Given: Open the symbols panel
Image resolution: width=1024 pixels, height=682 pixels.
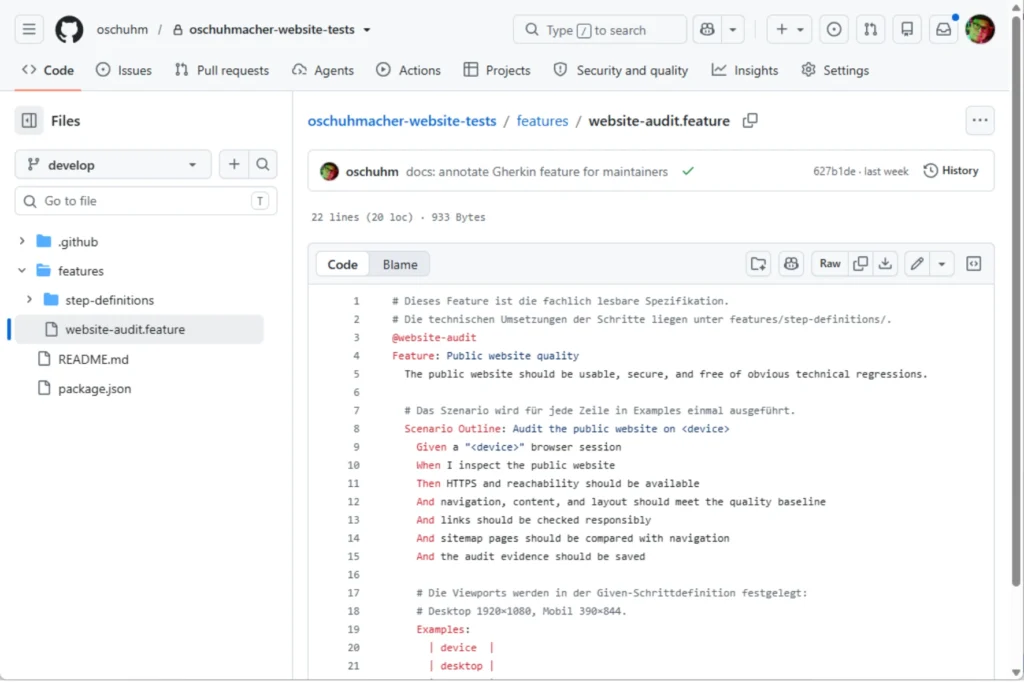Looking at the screenshot, I should click(x=974, y=264).
